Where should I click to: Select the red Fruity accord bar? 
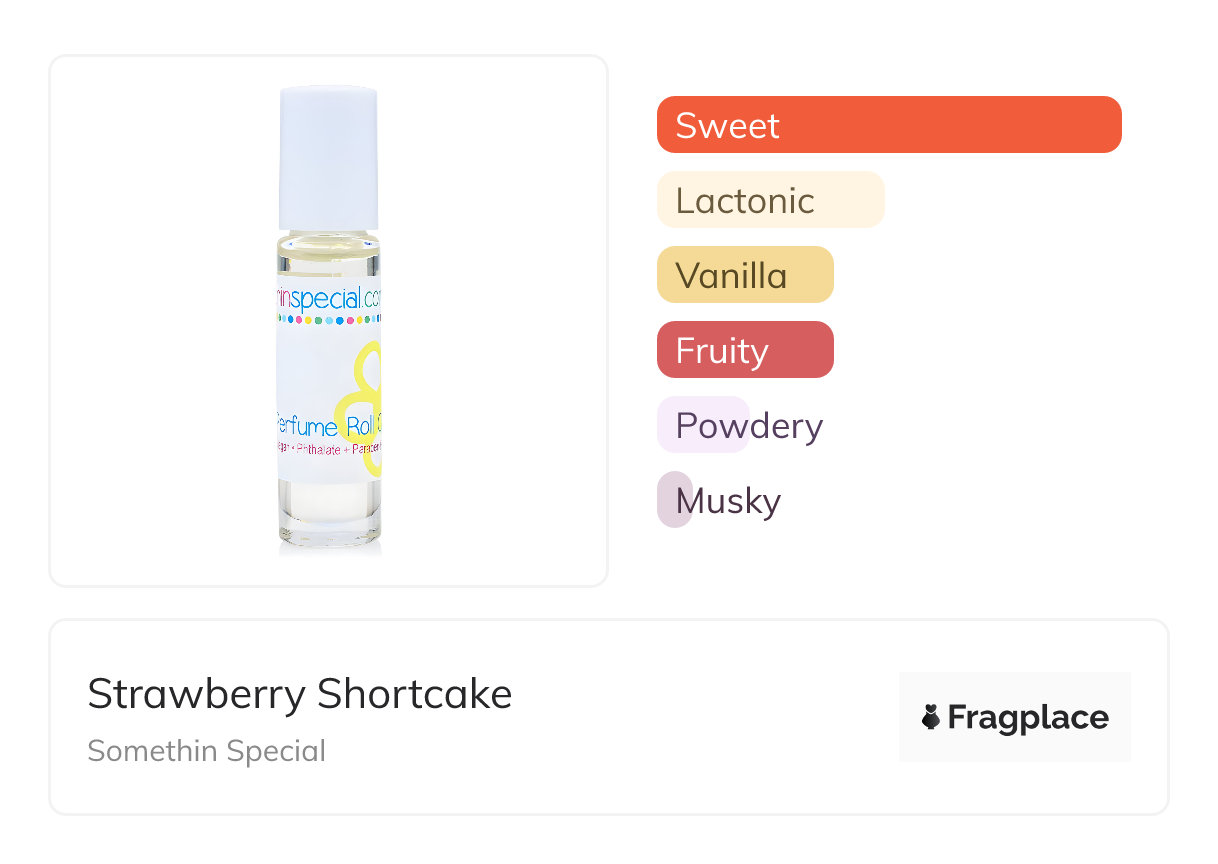[745, 350]
